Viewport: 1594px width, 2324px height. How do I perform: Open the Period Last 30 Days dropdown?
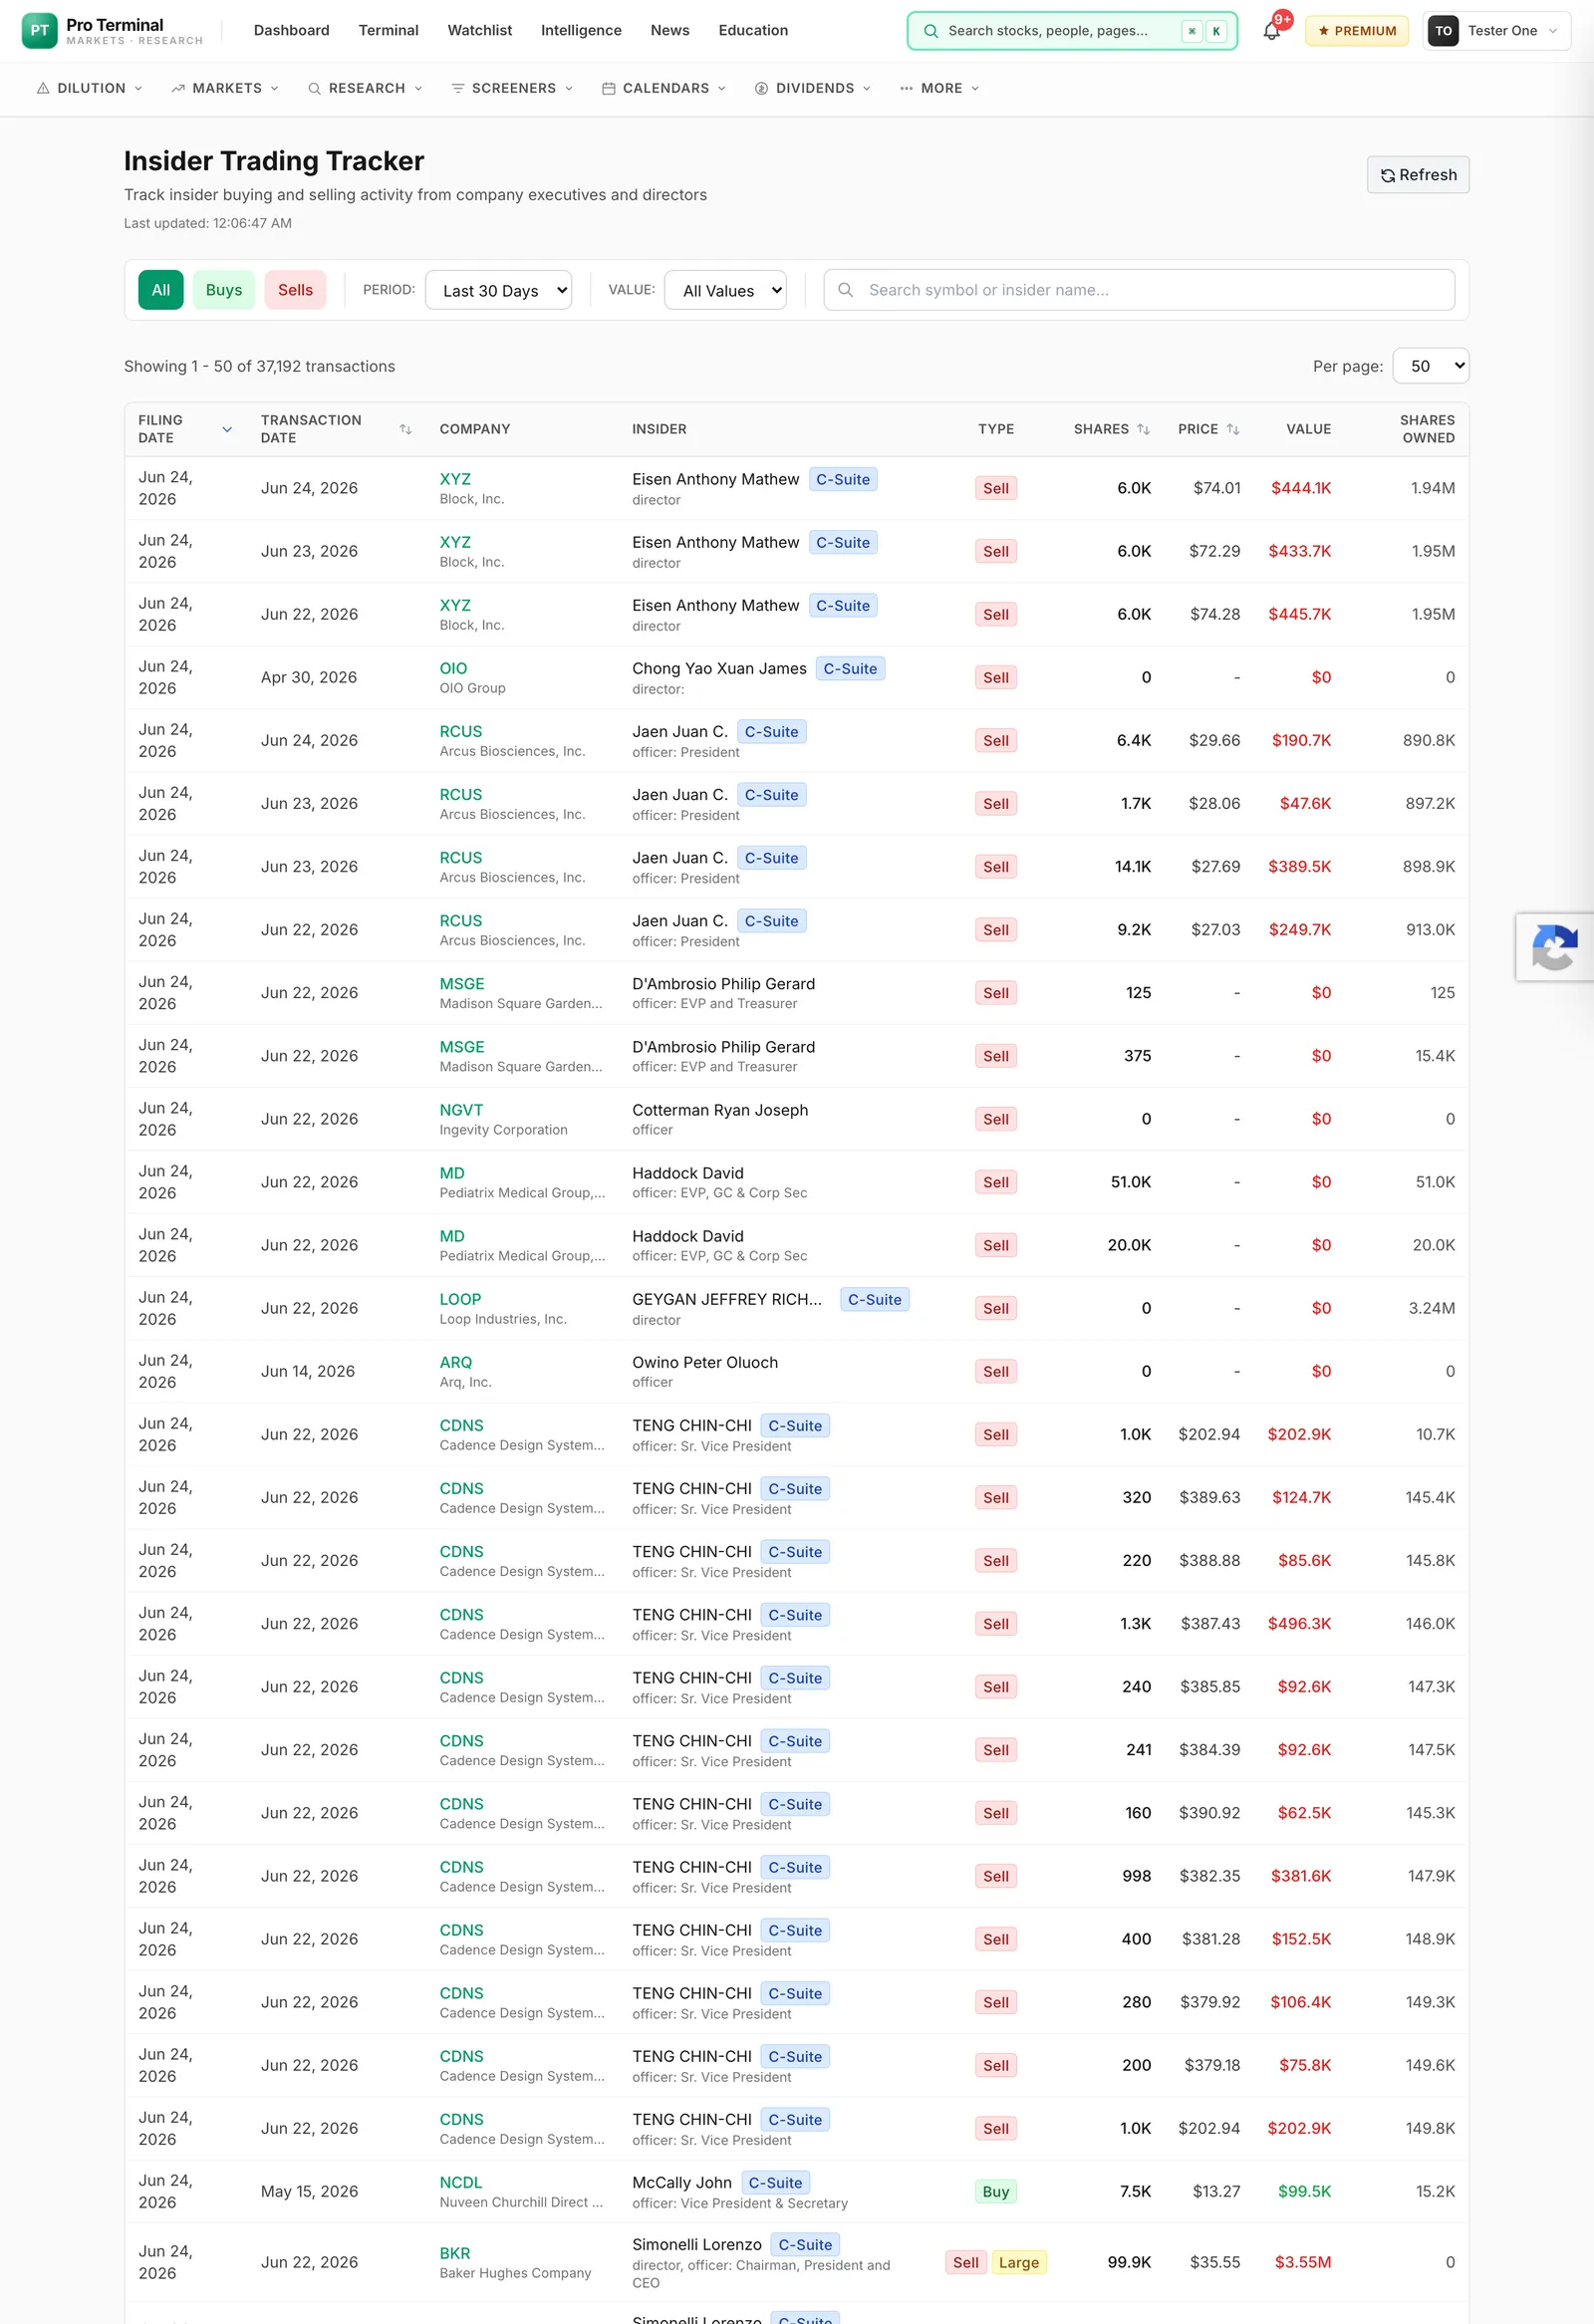tap(498, 290)
